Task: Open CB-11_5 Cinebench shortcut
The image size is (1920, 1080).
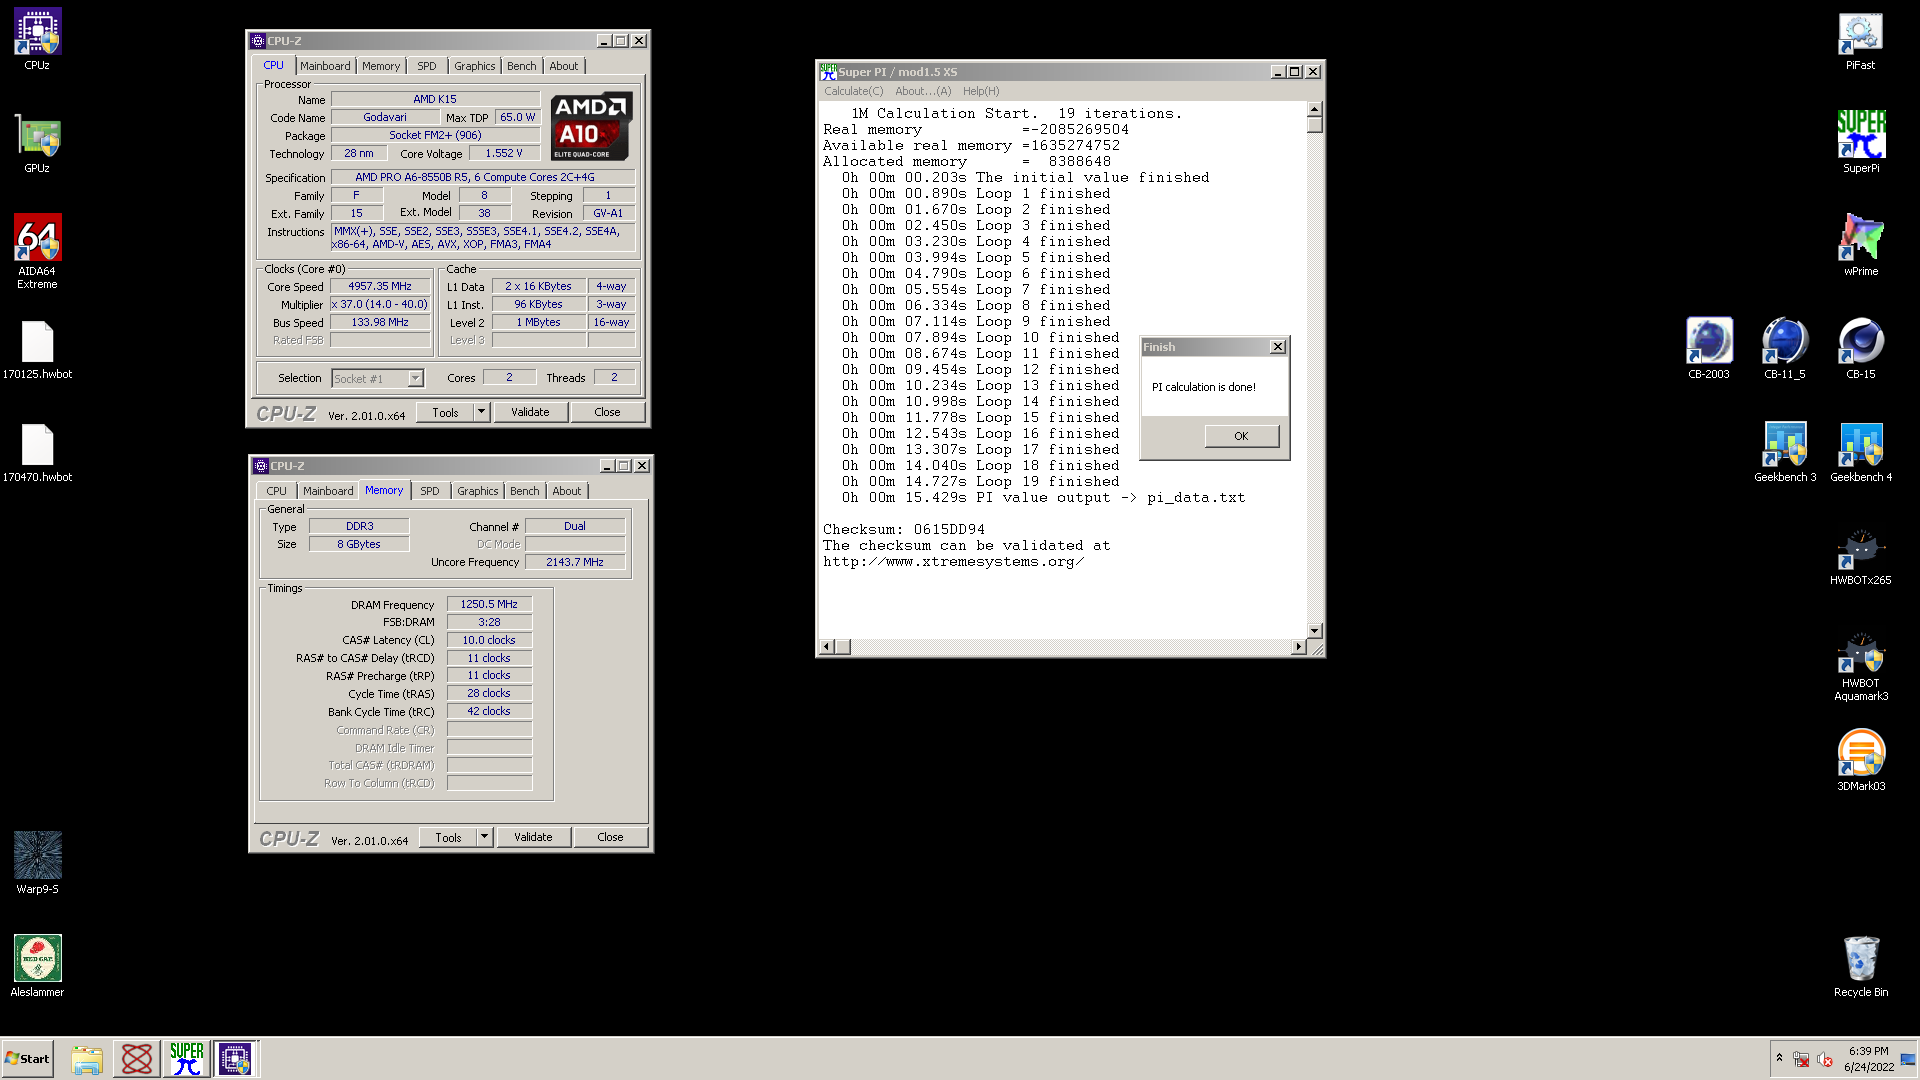Action: point(1785,348)
